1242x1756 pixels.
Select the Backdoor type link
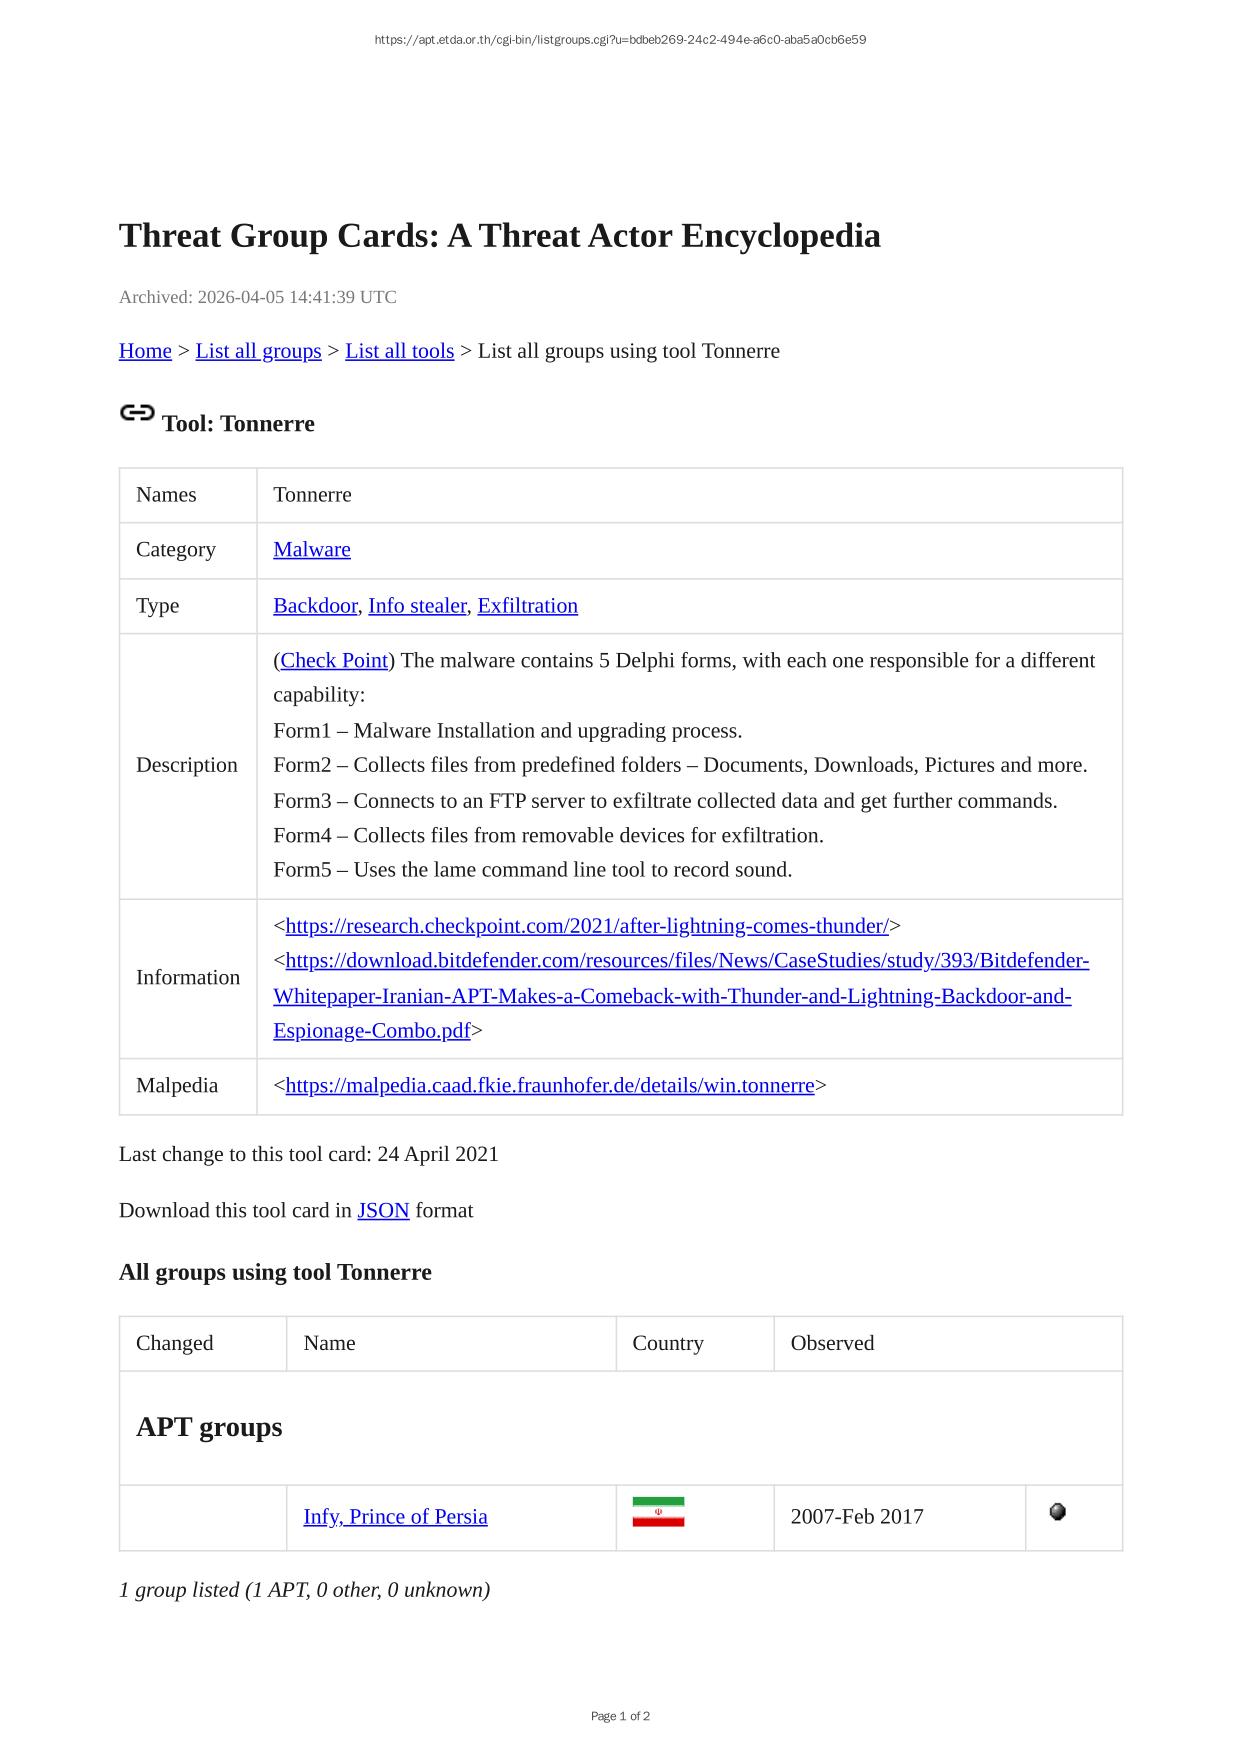pyautogui.click(x=315, y=605)
